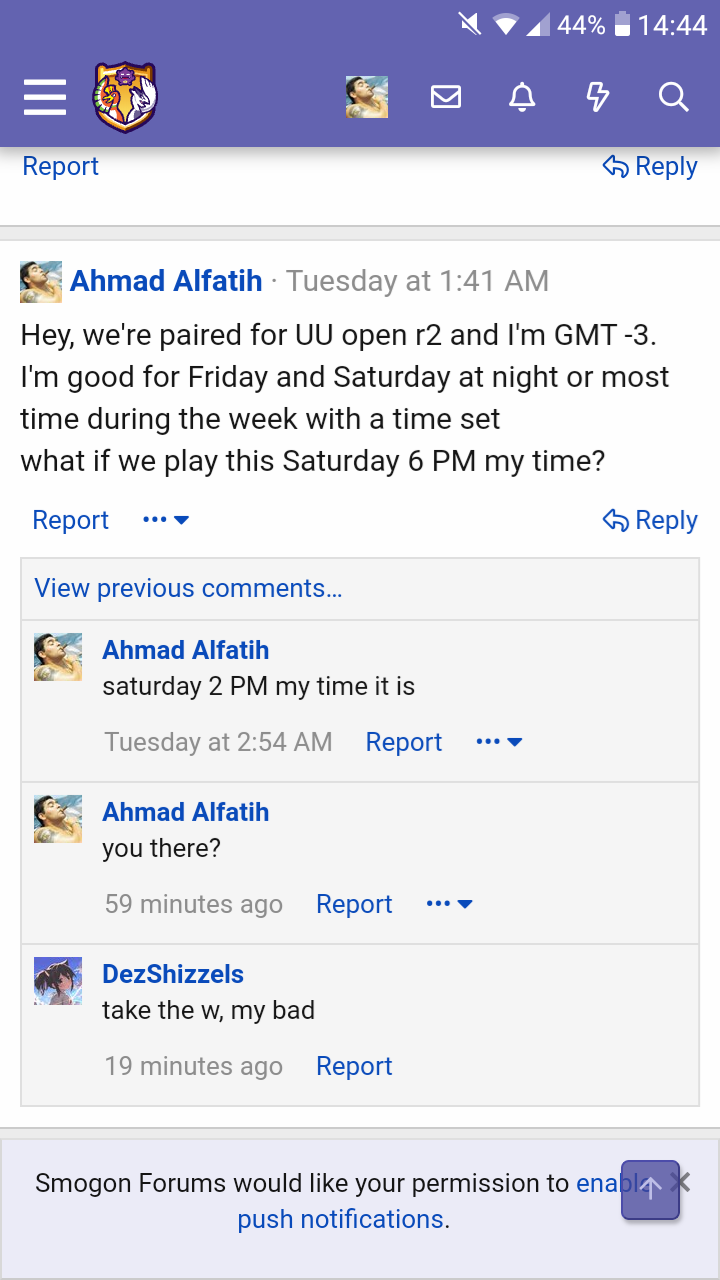Tap the scroll-to-top arrow button
The height and width of the screenshot is (1280, 720).
pos(650,1189)
